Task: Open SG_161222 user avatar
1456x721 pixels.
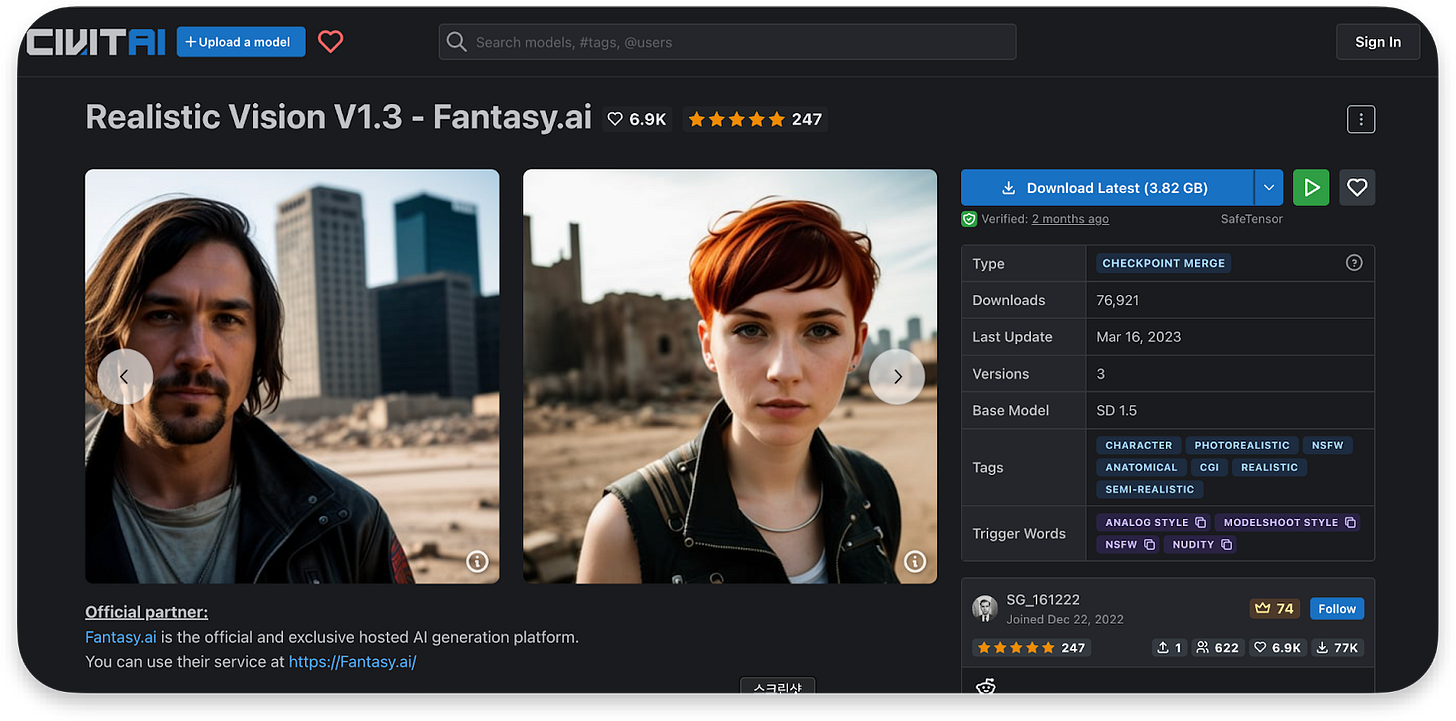Action: point(985,608)
